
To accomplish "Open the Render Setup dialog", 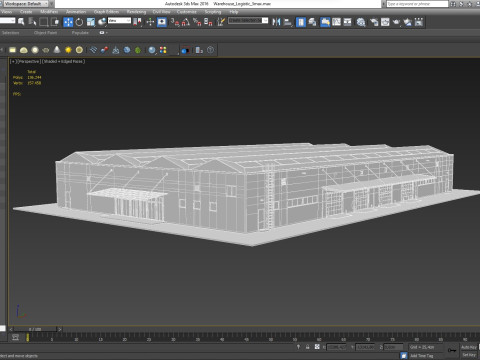I will click(x=374, y=22).
